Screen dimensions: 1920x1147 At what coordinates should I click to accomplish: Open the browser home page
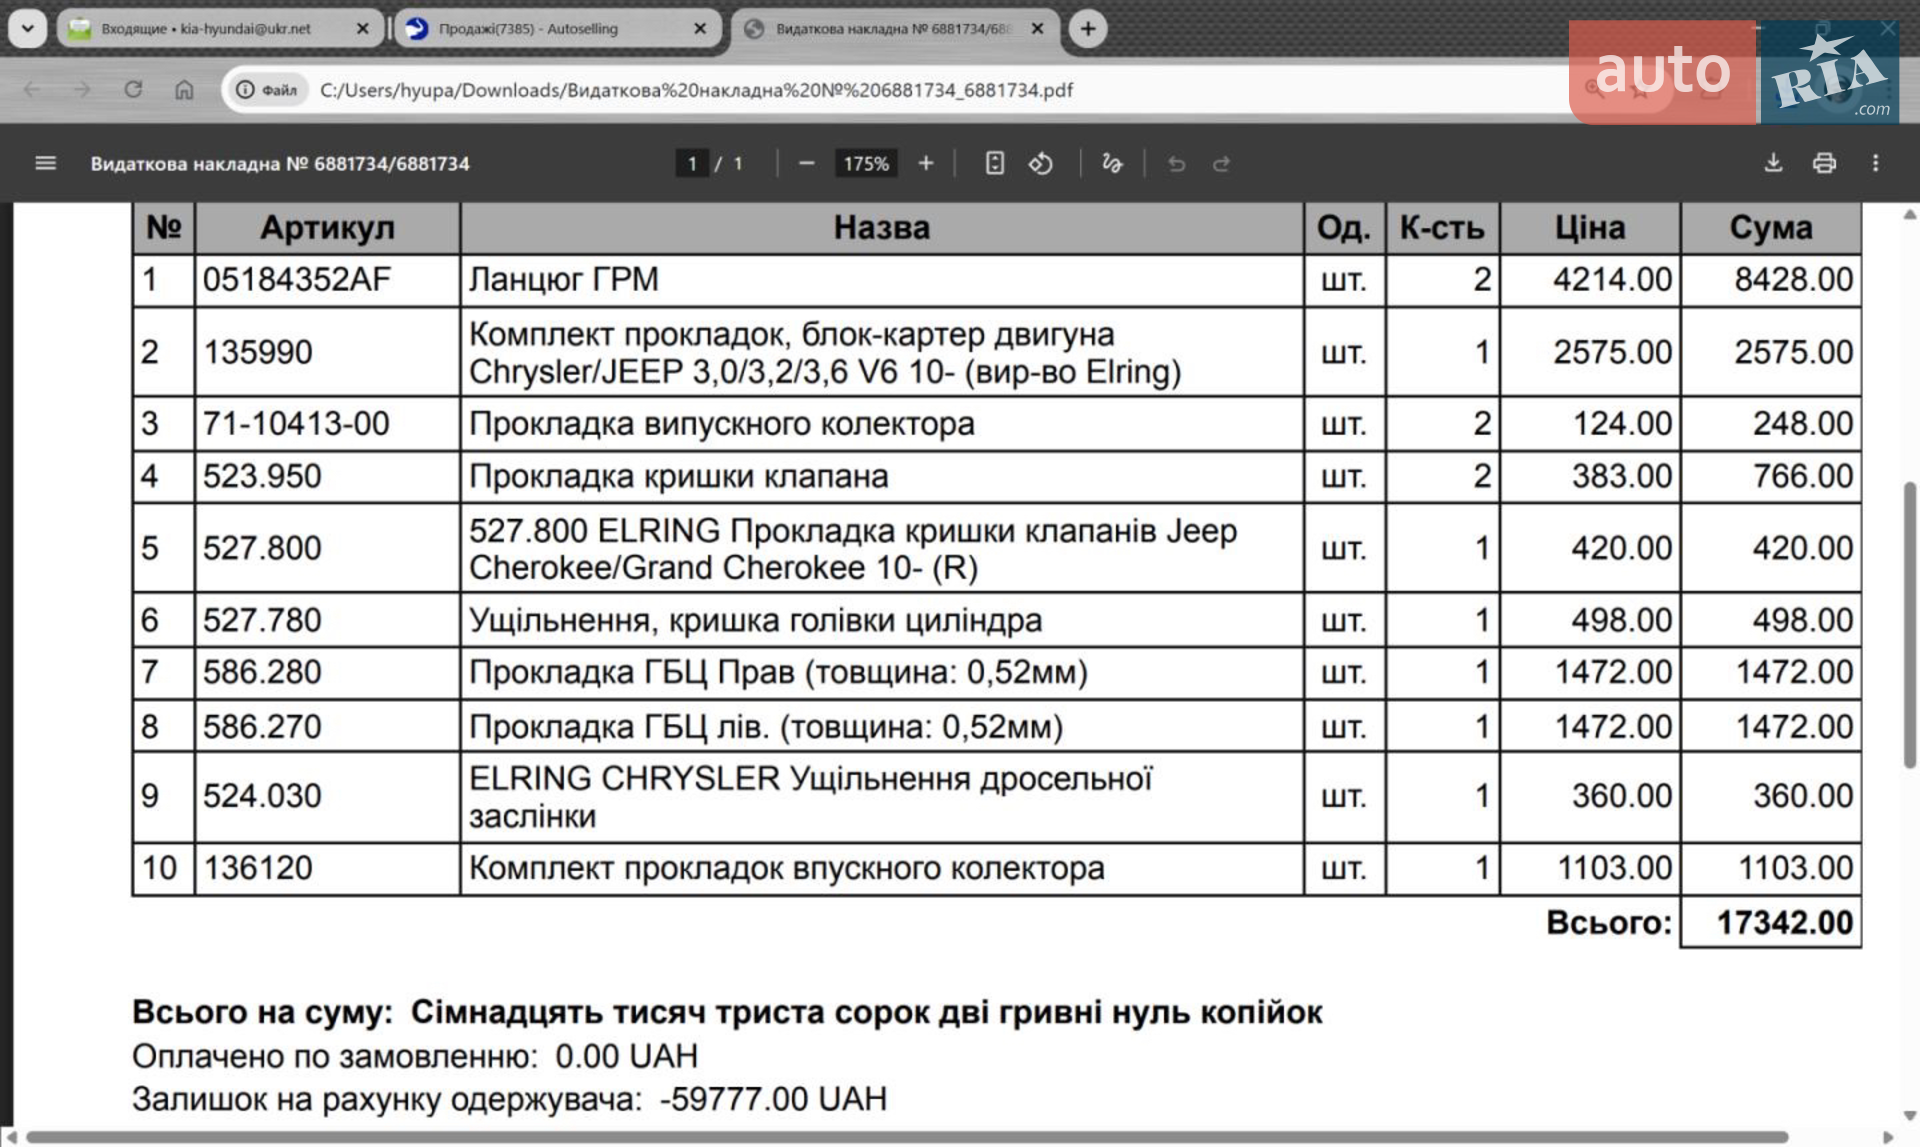pyautogui.click(x=184, y=90)
